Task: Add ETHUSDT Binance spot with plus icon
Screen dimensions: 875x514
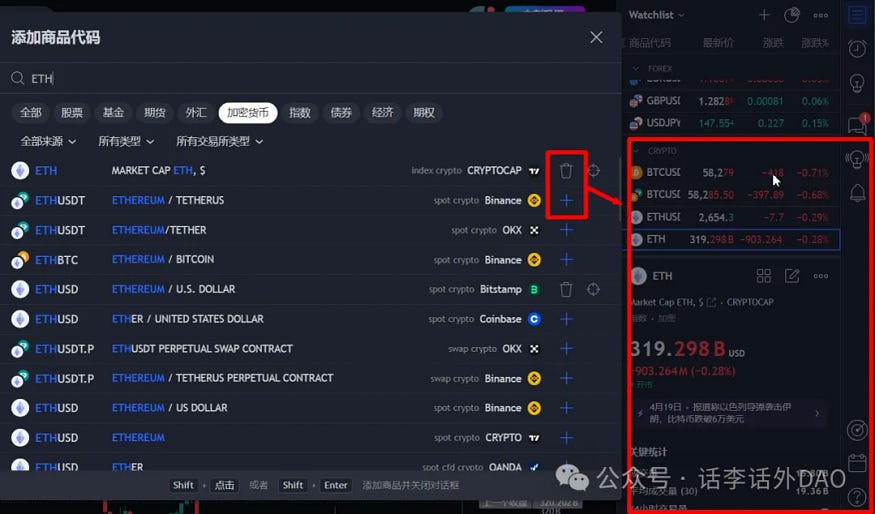Action: [566, 200]
